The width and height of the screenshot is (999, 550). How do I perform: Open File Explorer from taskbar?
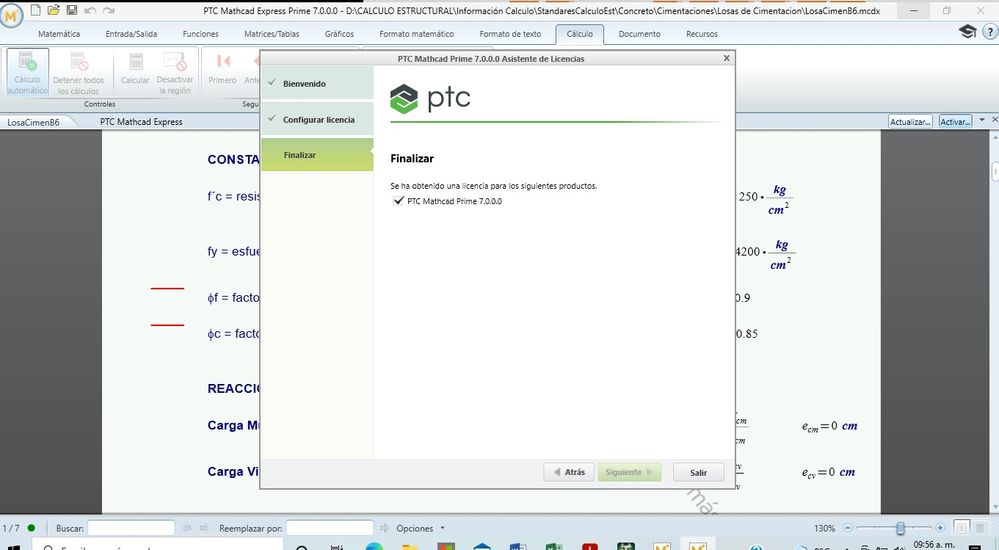tap(410, 547)
